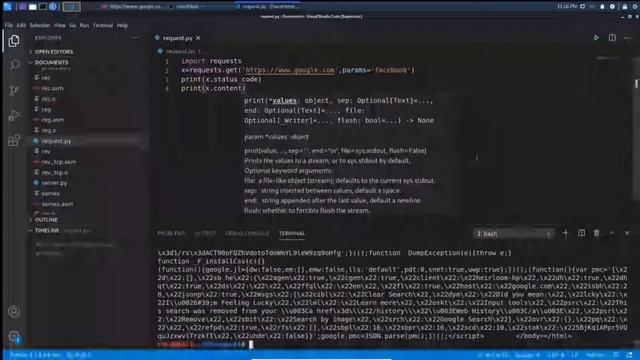
Task: Open file rec.o in the explorer
Action: pyautogui.click(x=48, y=99)
